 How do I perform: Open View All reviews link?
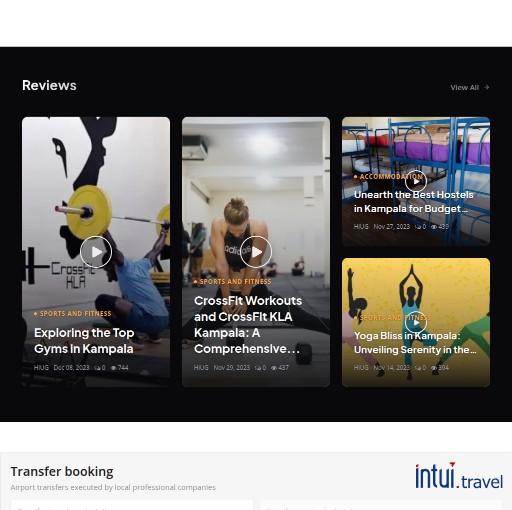469,87
